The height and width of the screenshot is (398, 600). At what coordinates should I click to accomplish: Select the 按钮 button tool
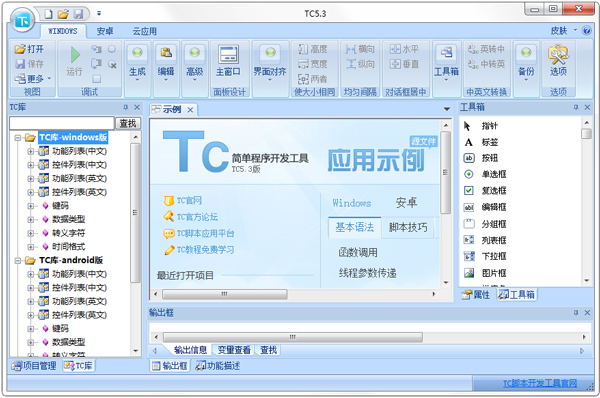[481, 158]
